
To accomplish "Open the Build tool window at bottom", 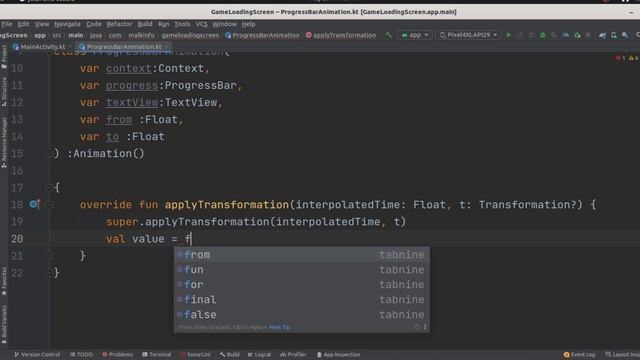I will [x=229, y=355].
